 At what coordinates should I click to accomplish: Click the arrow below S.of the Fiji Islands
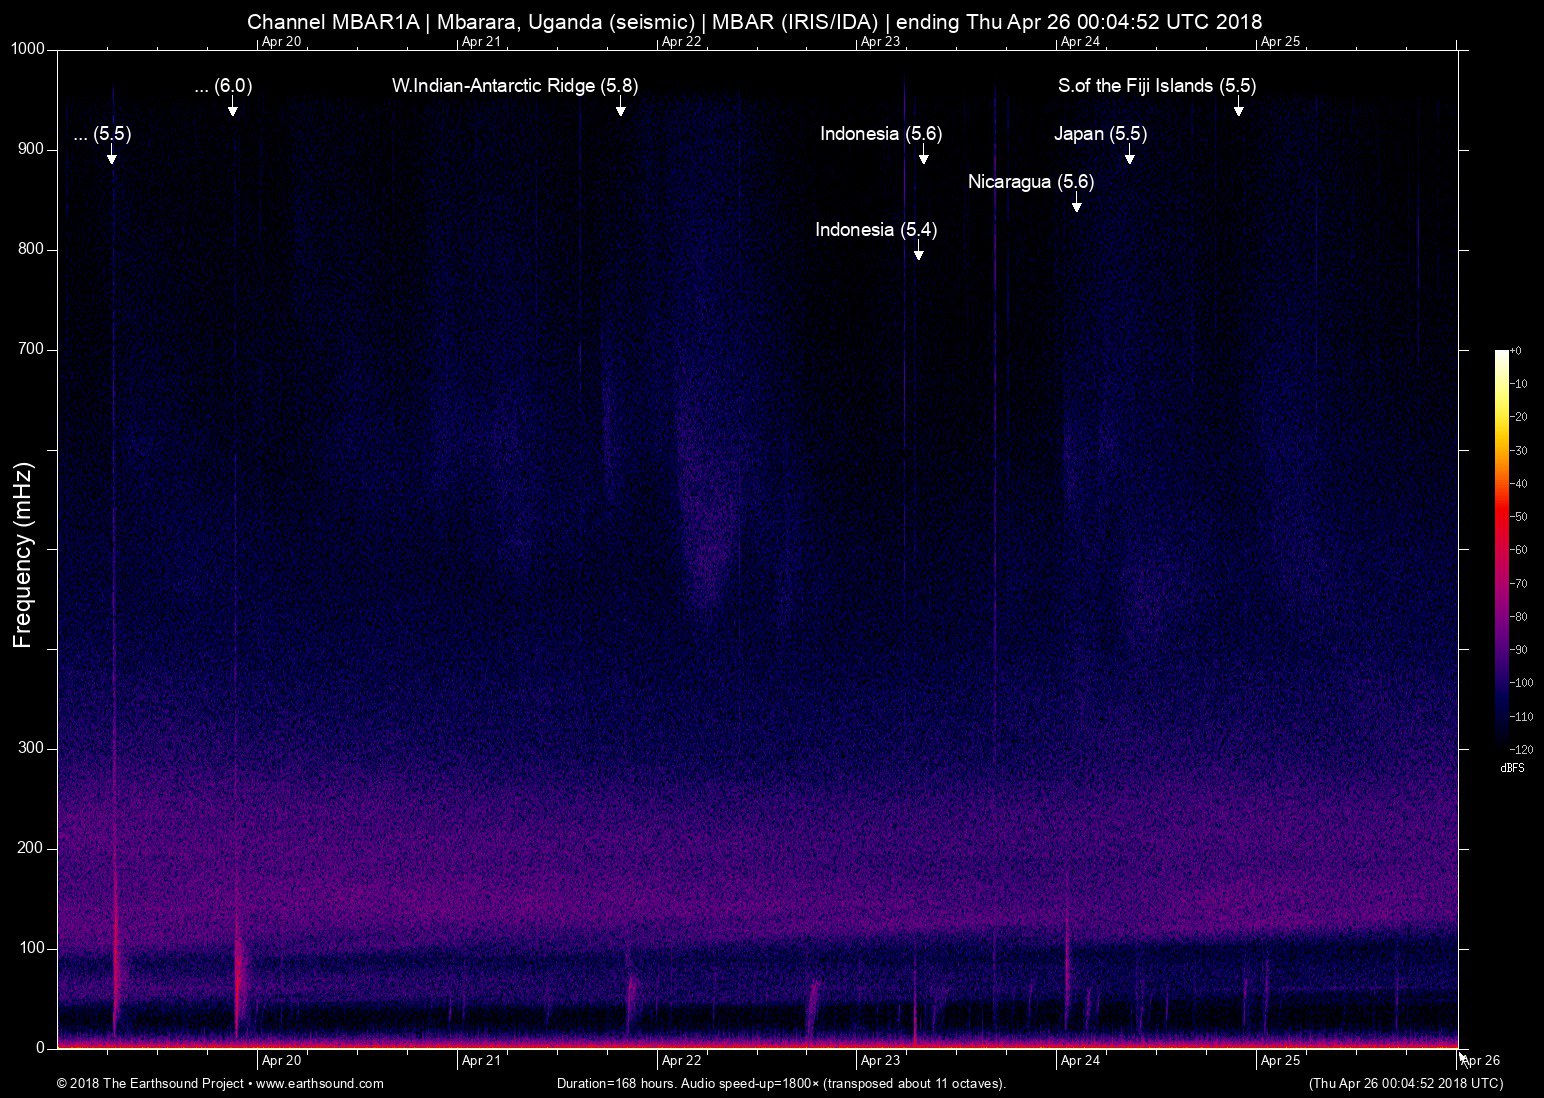click(x=1238, y=108)
